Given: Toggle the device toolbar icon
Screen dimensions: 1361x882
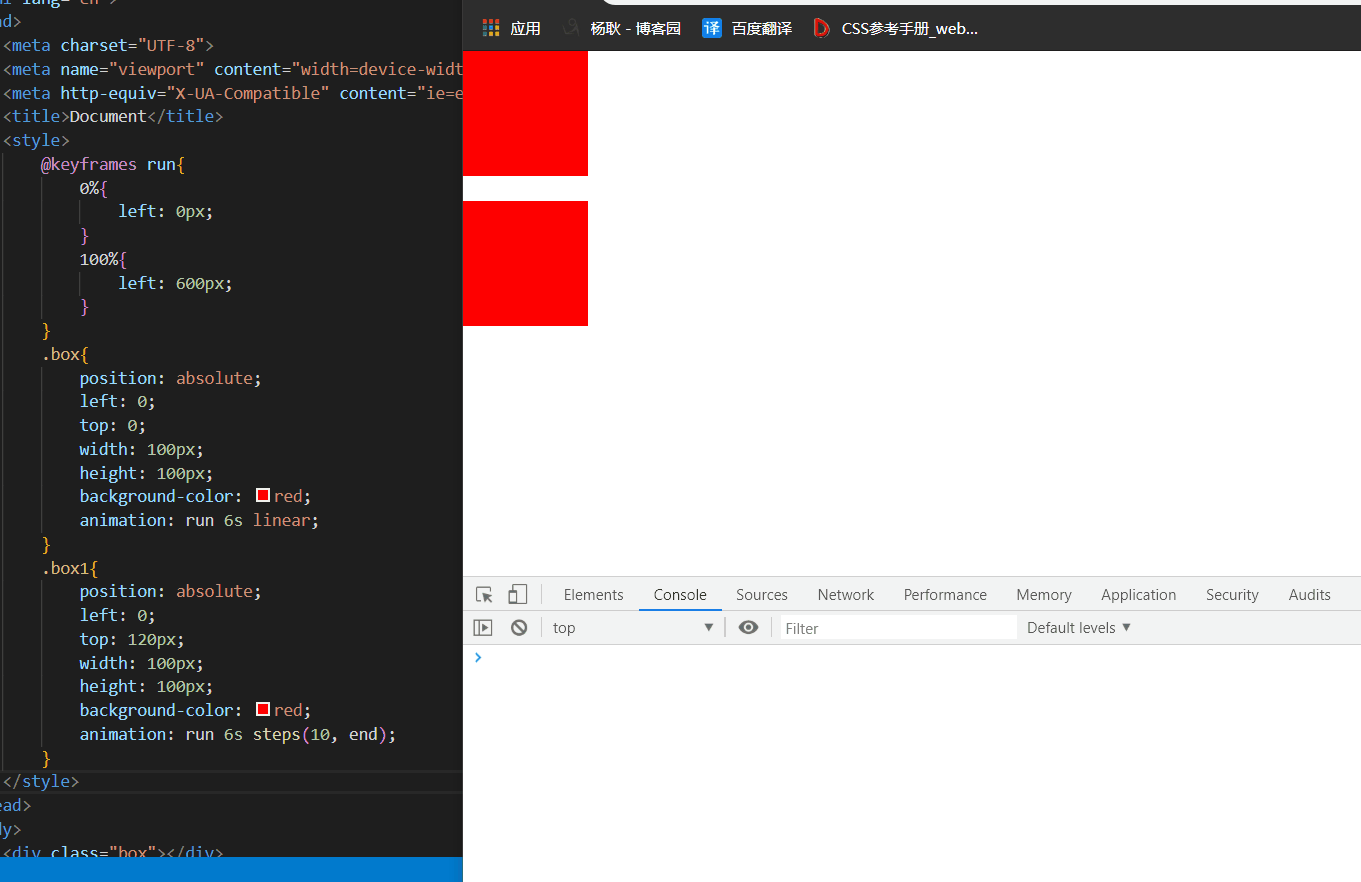Looking at the screenshot, I should pos(517,595).
